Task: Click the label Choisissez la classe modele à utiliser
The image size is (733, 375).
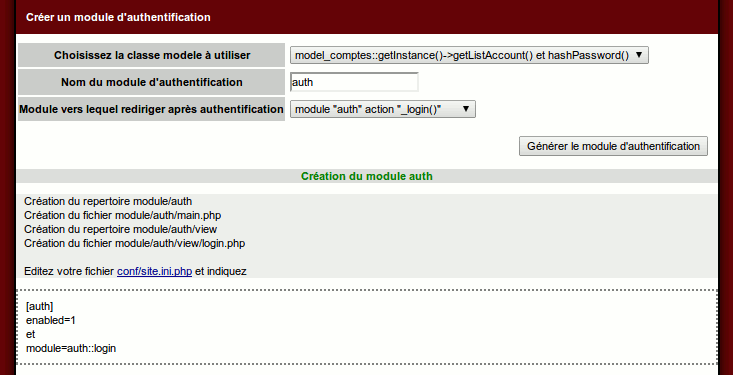Action: [152, 55]
